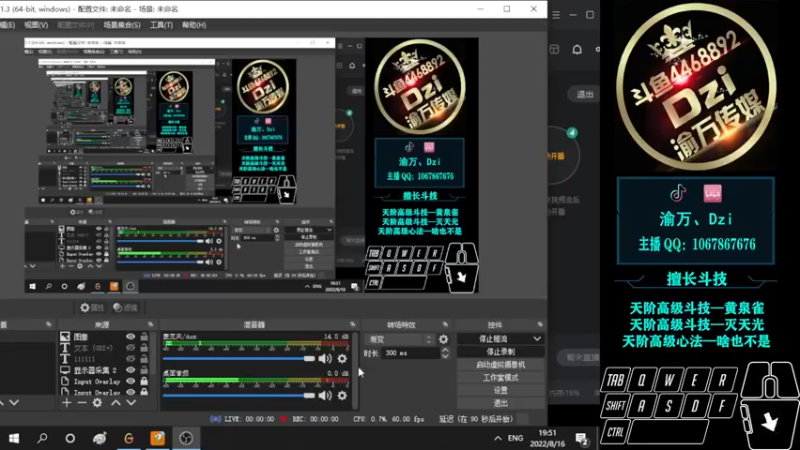Move selected scene down
800x450 pixels.
click(x=14, y=403)
